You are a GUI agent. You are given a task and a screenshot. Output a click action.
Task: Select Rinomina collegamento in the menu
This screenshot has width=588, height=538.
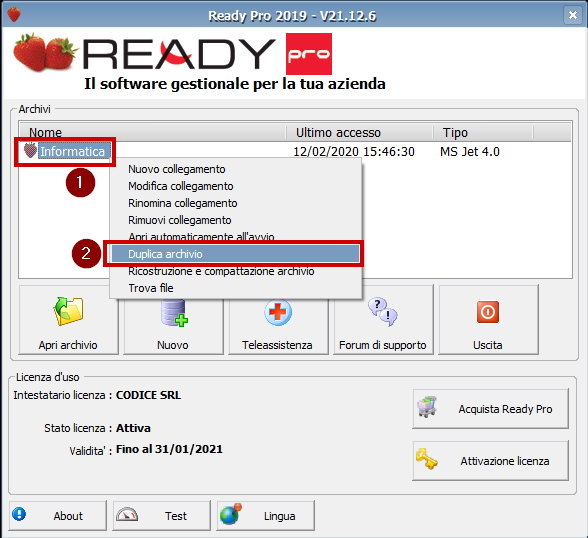(x=183, y=203)
